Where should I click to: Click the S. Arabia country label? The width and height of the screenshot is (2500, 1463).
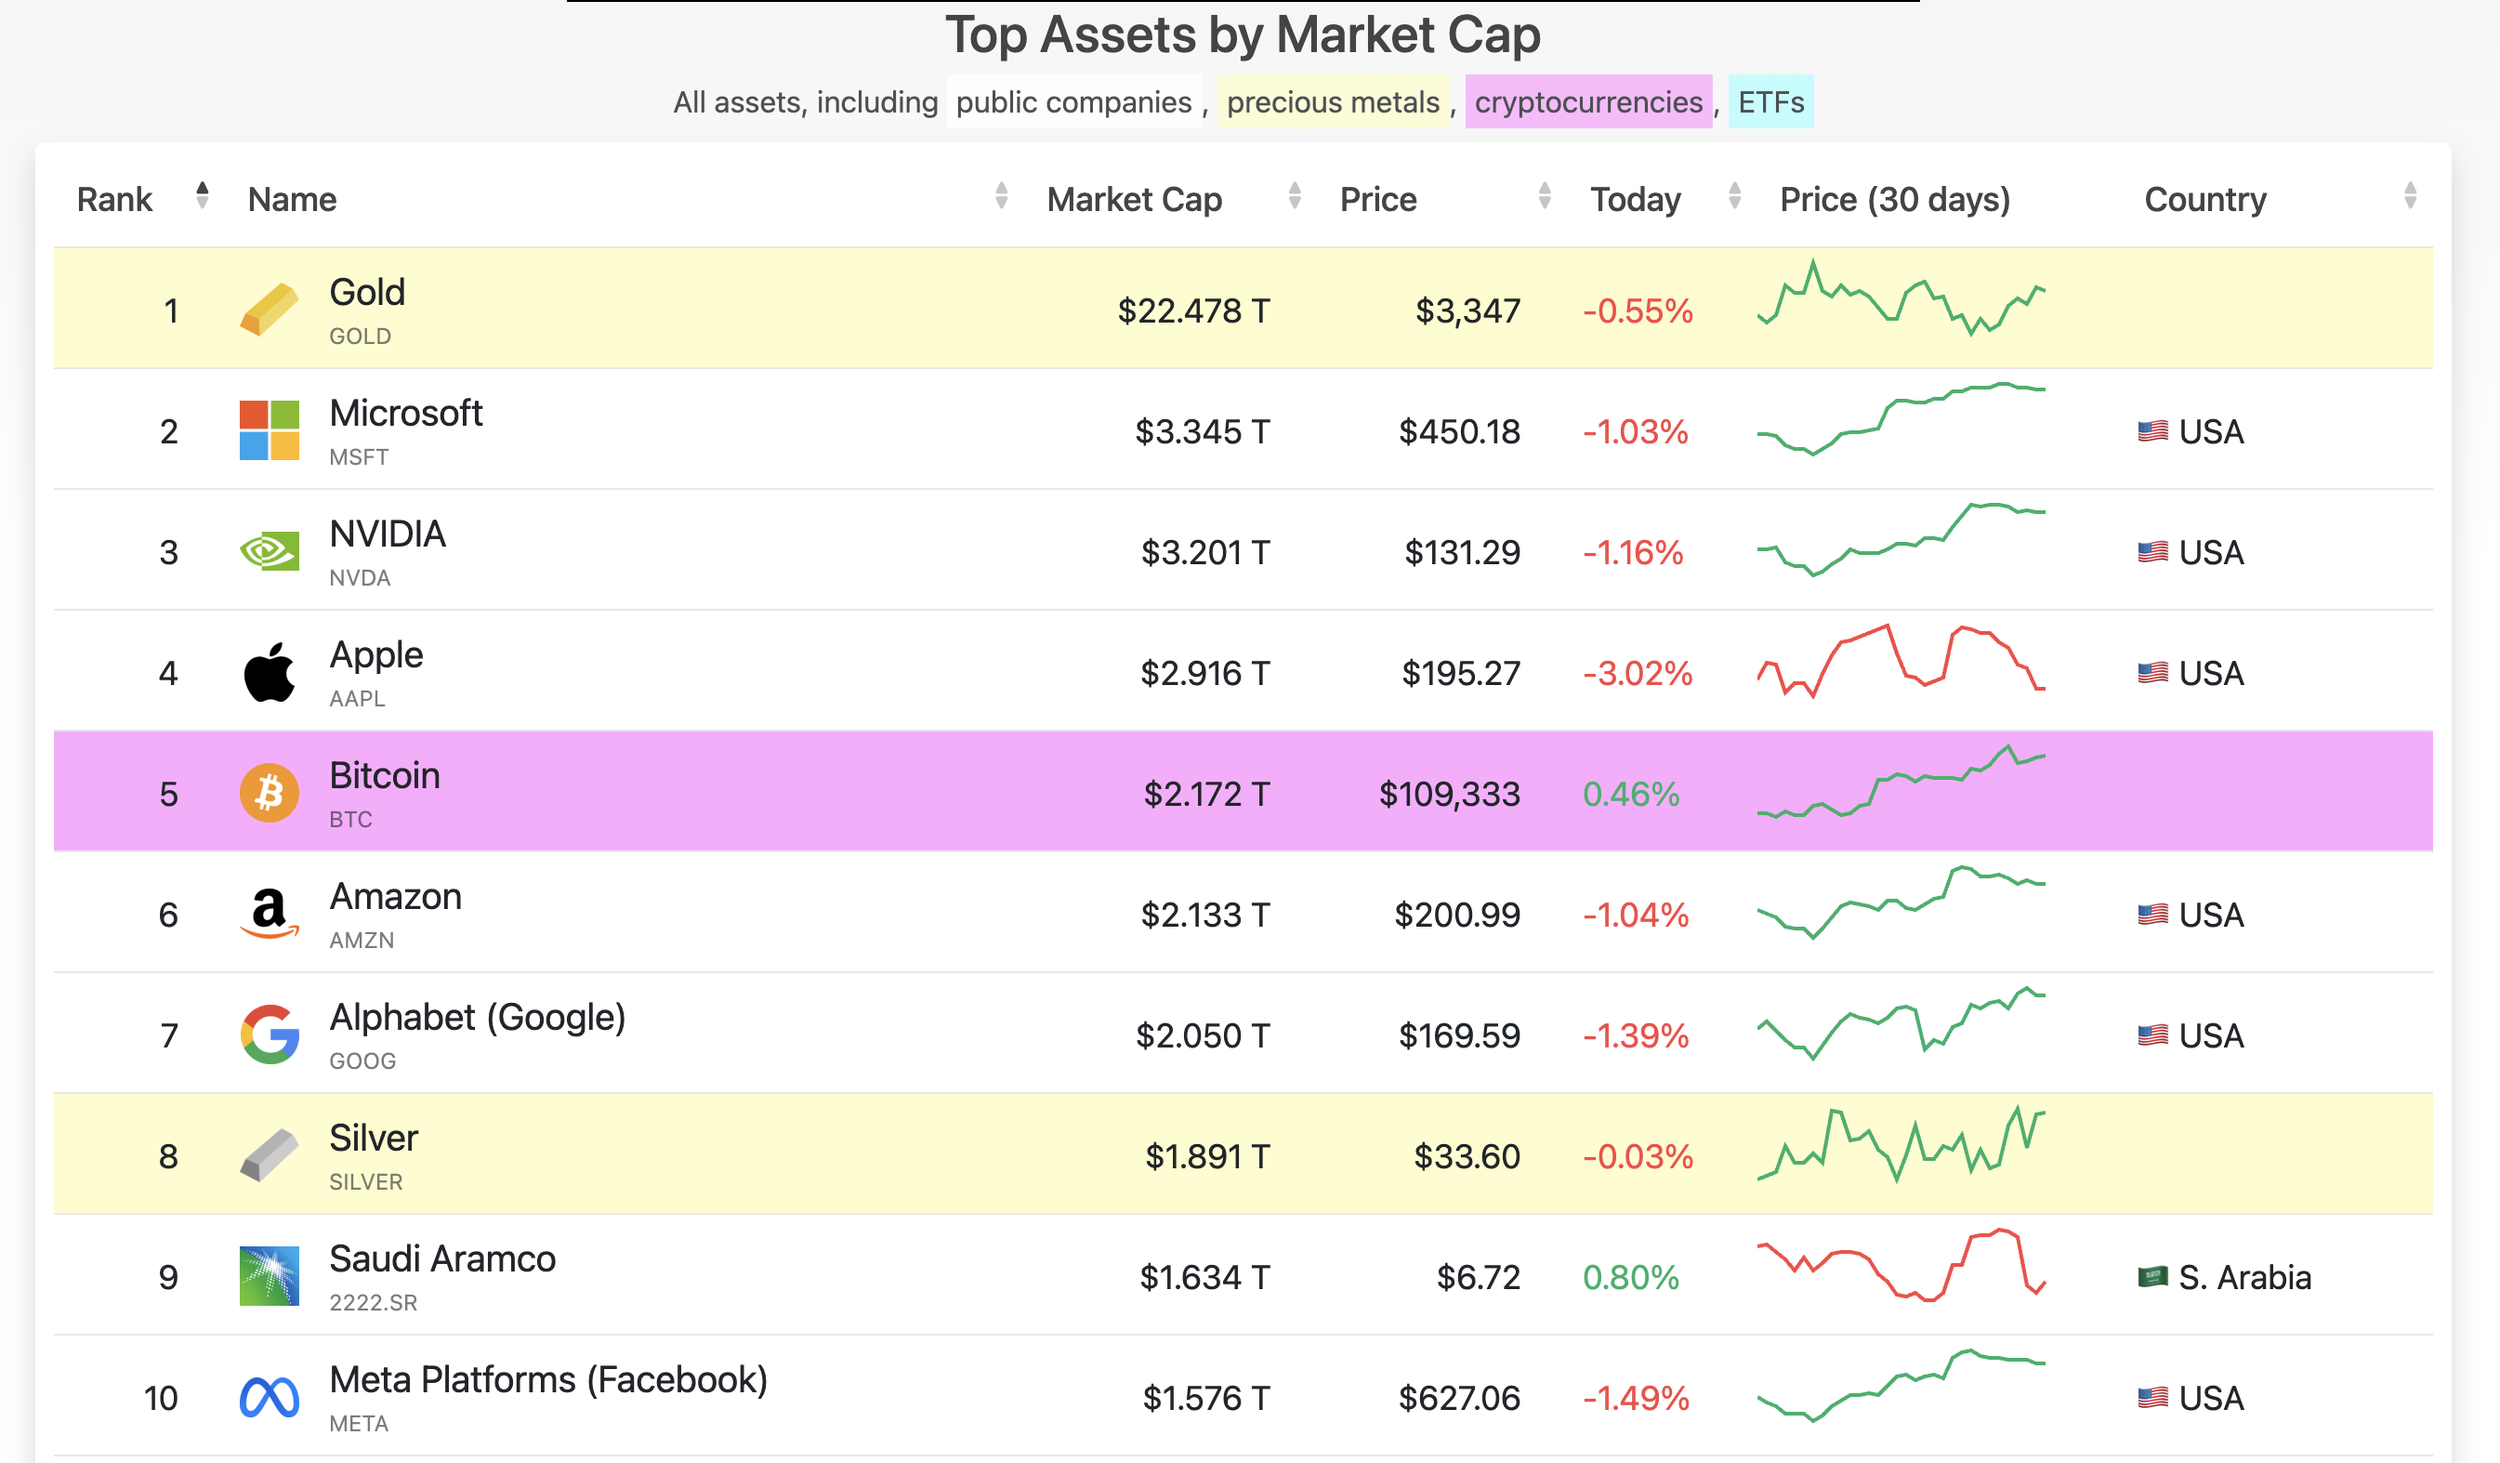point(2244,1277)
